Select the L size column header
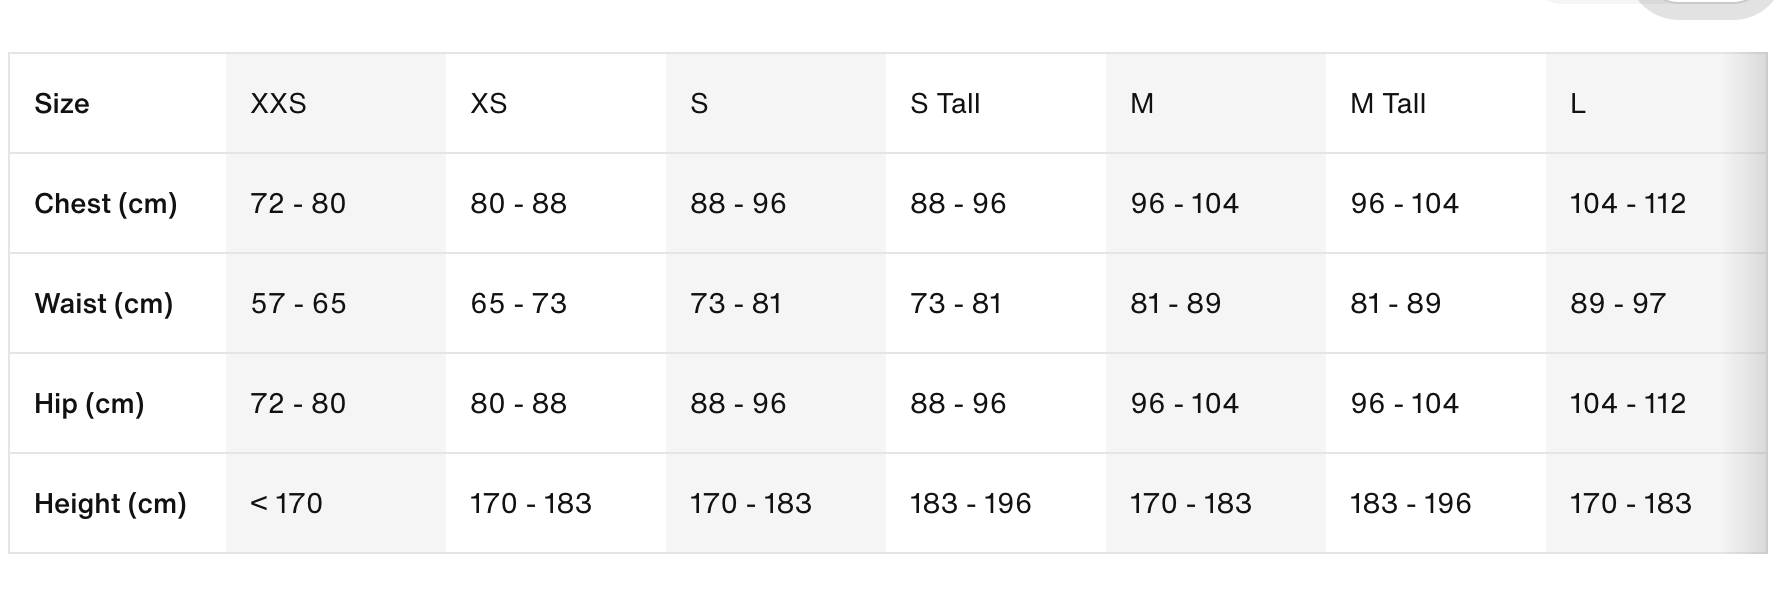The image size is (1782, 598). click(1578, 104)
